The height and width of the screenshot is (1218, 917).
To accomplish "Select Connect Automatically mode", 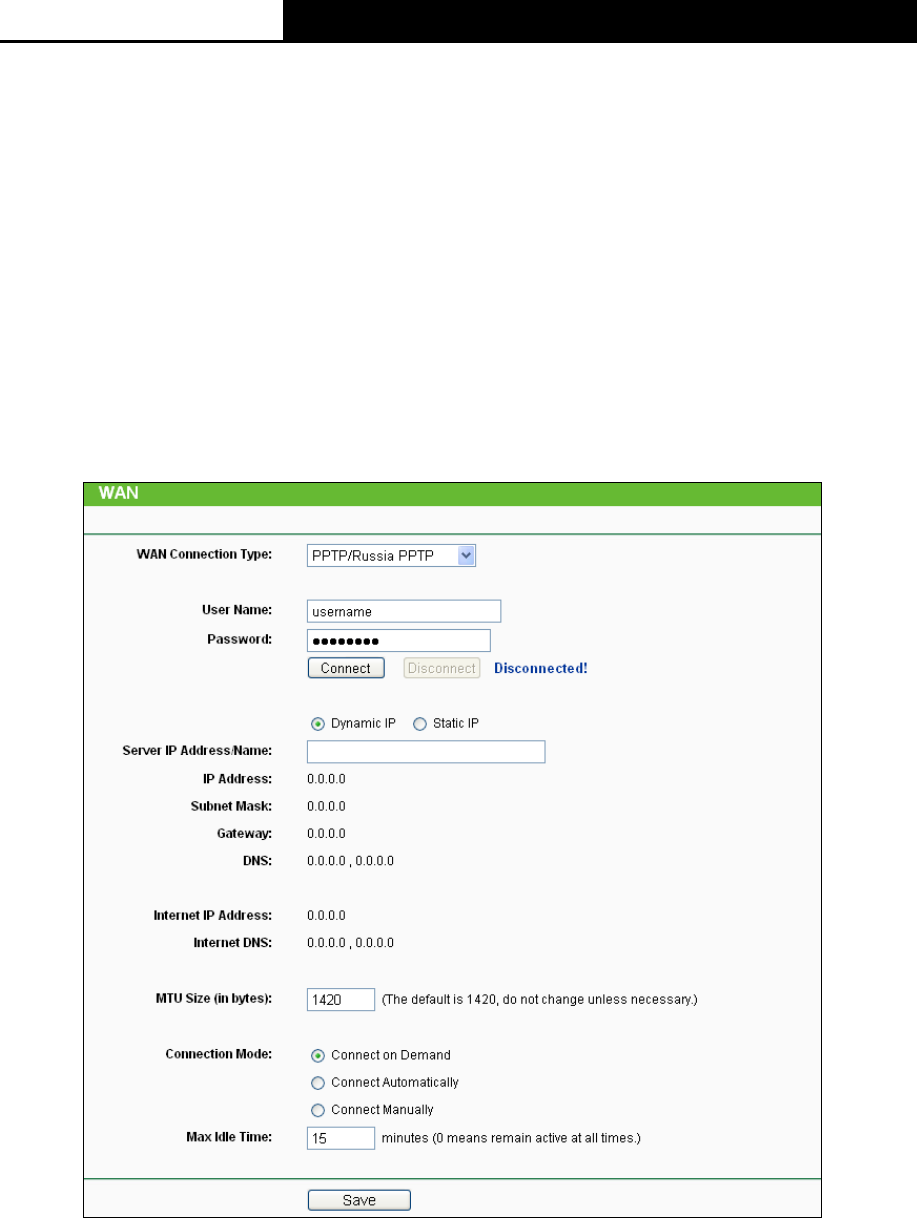I will coord(319,1082).
